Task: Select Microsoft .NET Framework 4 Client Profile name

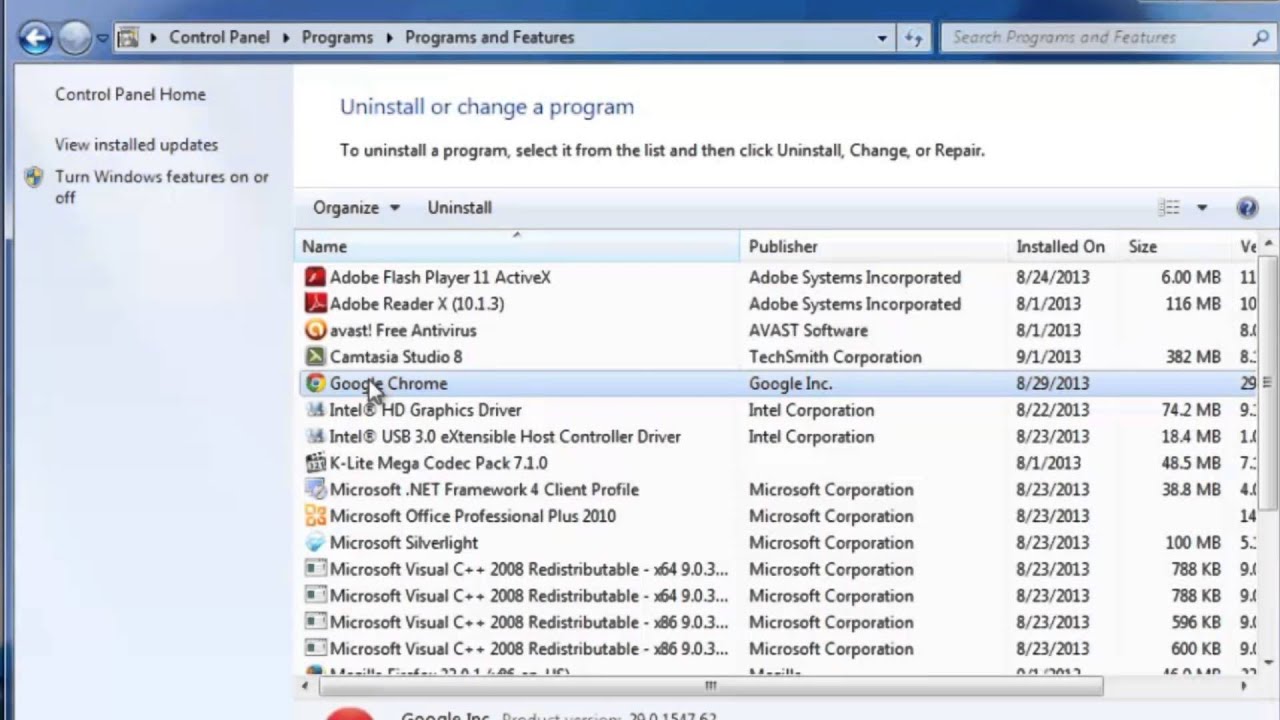Action: coord(484,490)
